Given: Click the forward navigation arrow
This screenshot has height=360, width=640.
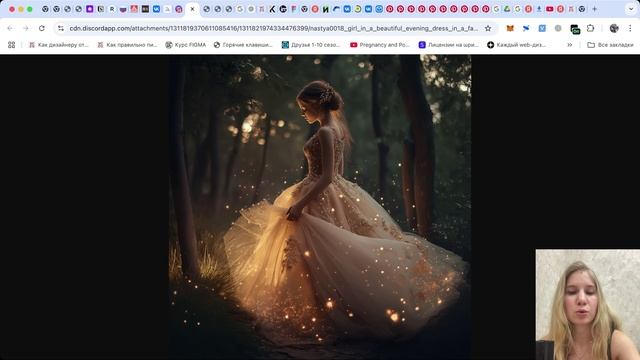Looking at the screenshot, I should point(26,29).
